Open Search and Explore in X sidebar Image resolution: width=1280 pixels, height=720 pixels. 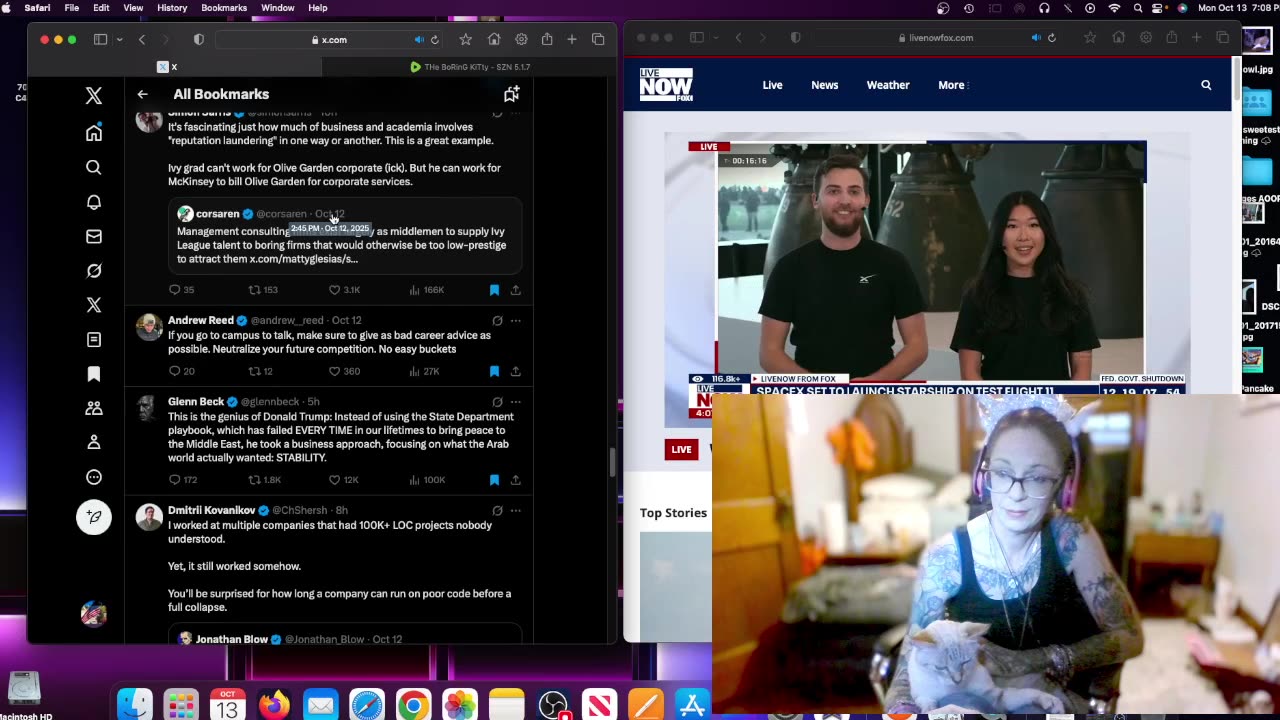pos(94,167)
